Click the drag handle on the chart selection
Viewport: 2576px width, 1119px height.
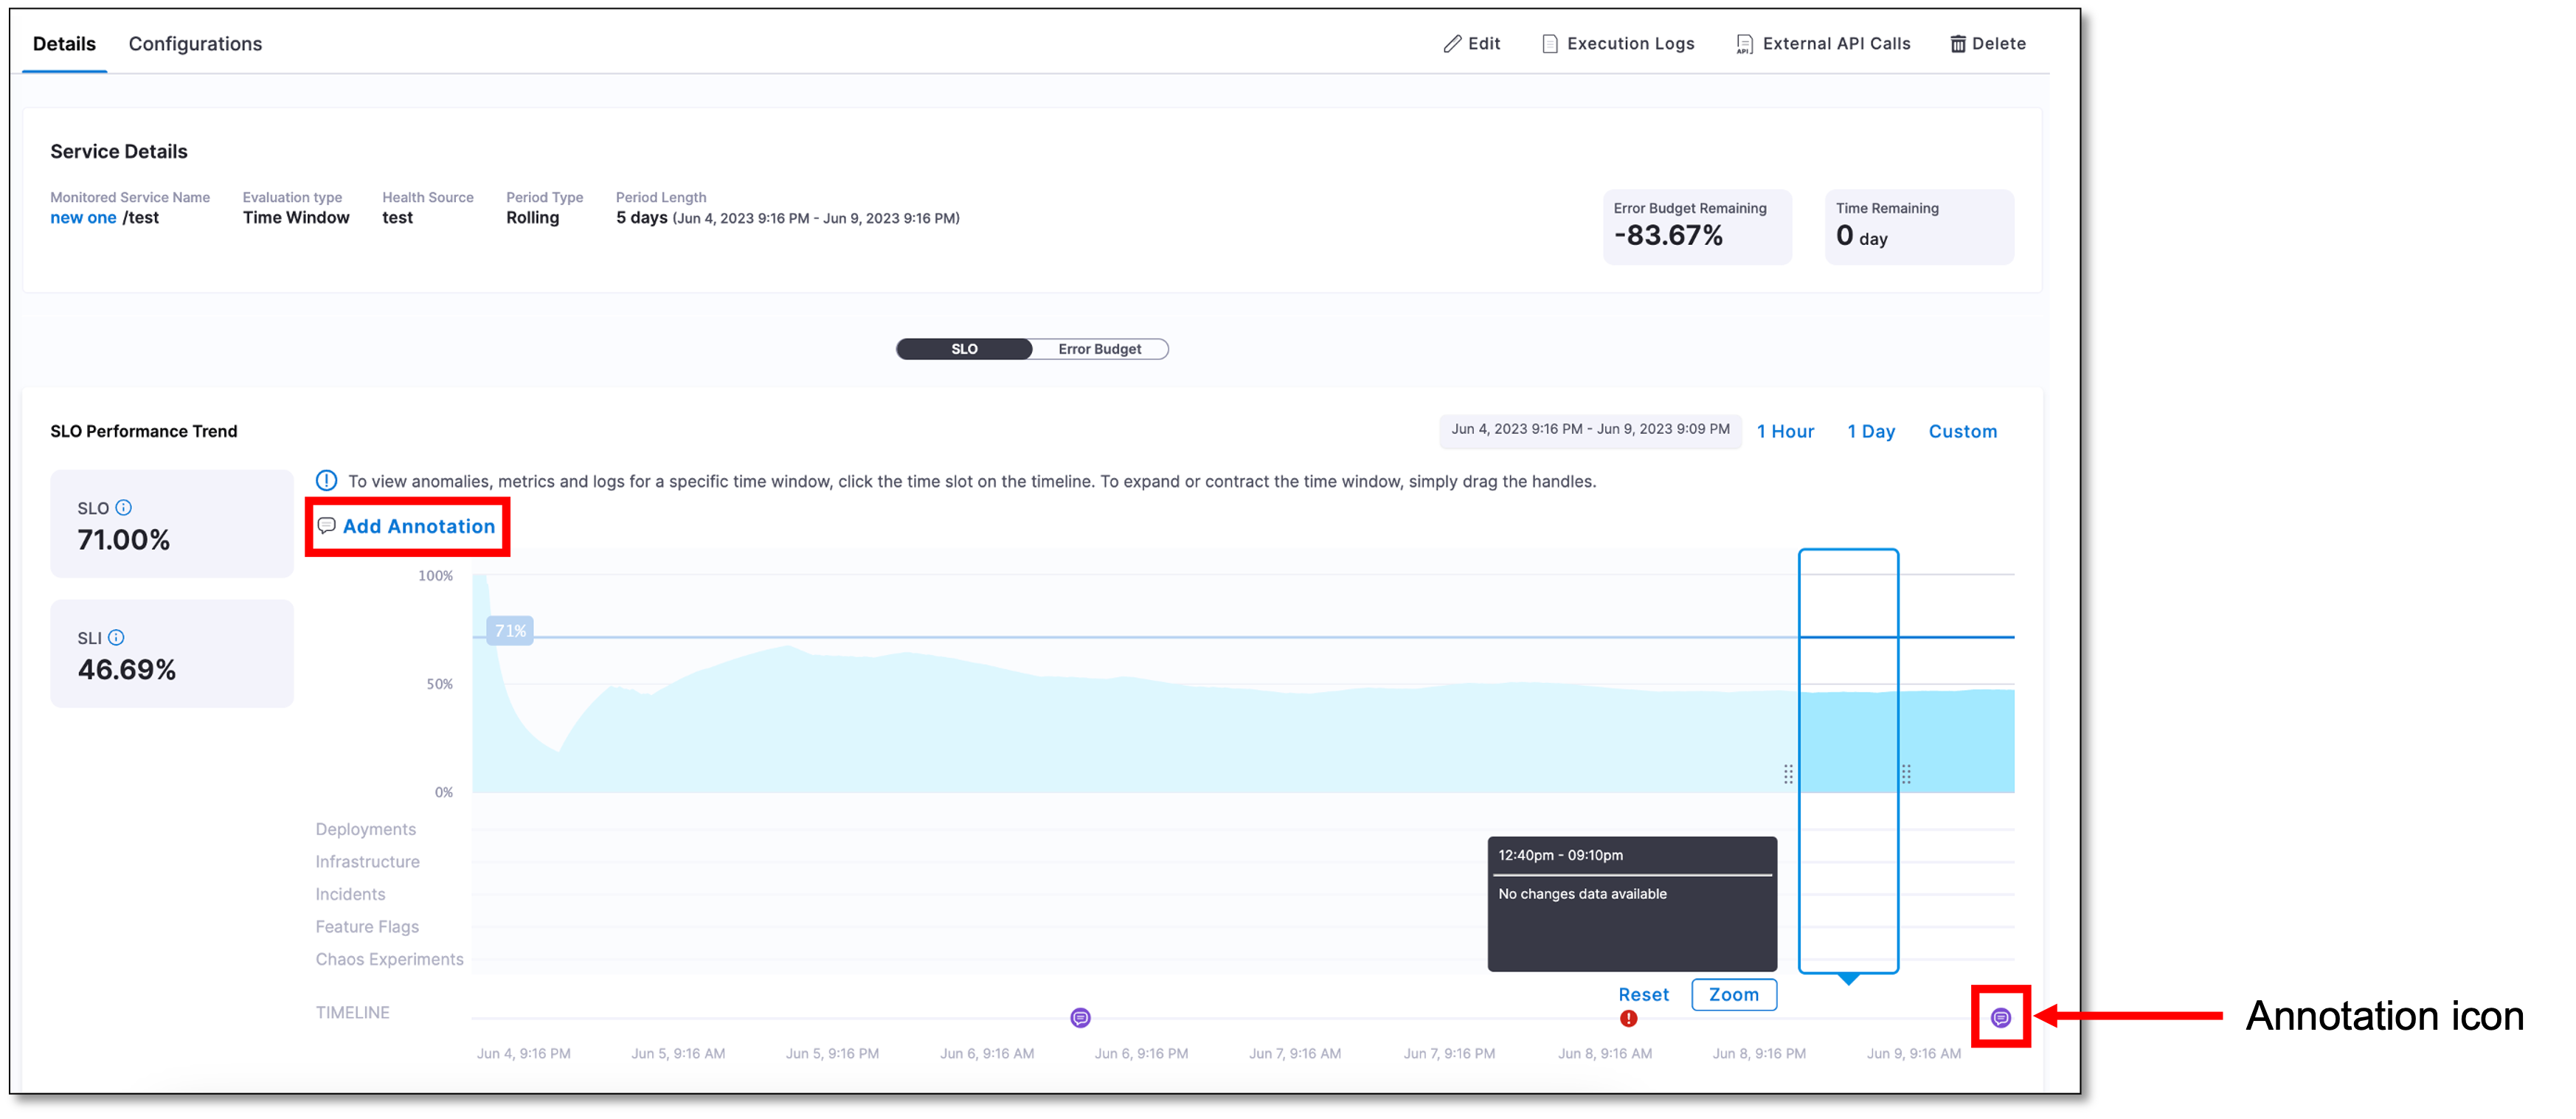(x=1789, y=773)
